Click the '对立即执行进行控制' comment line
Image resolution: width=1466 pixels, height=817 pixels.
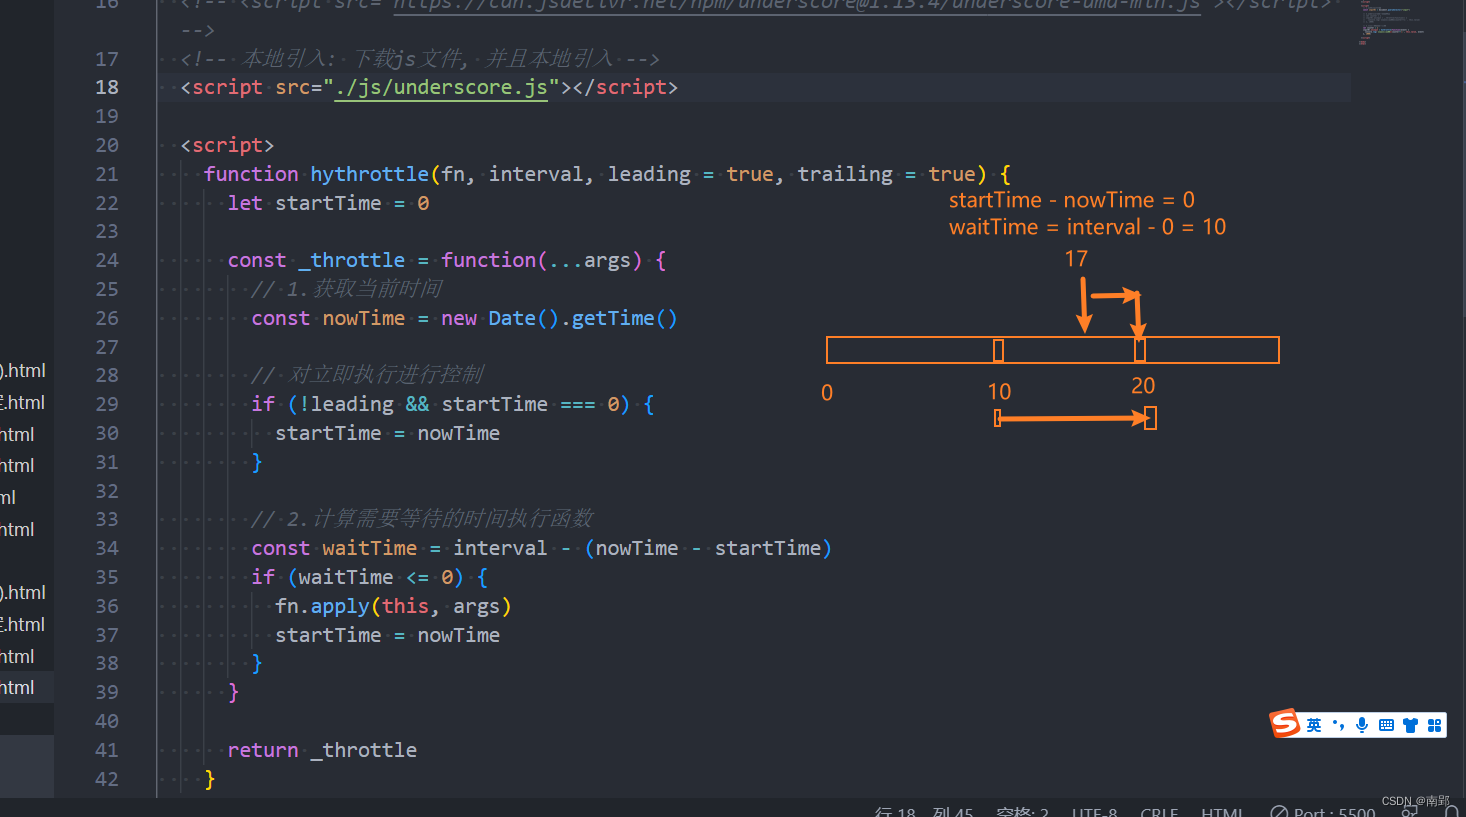pos(368,375)
